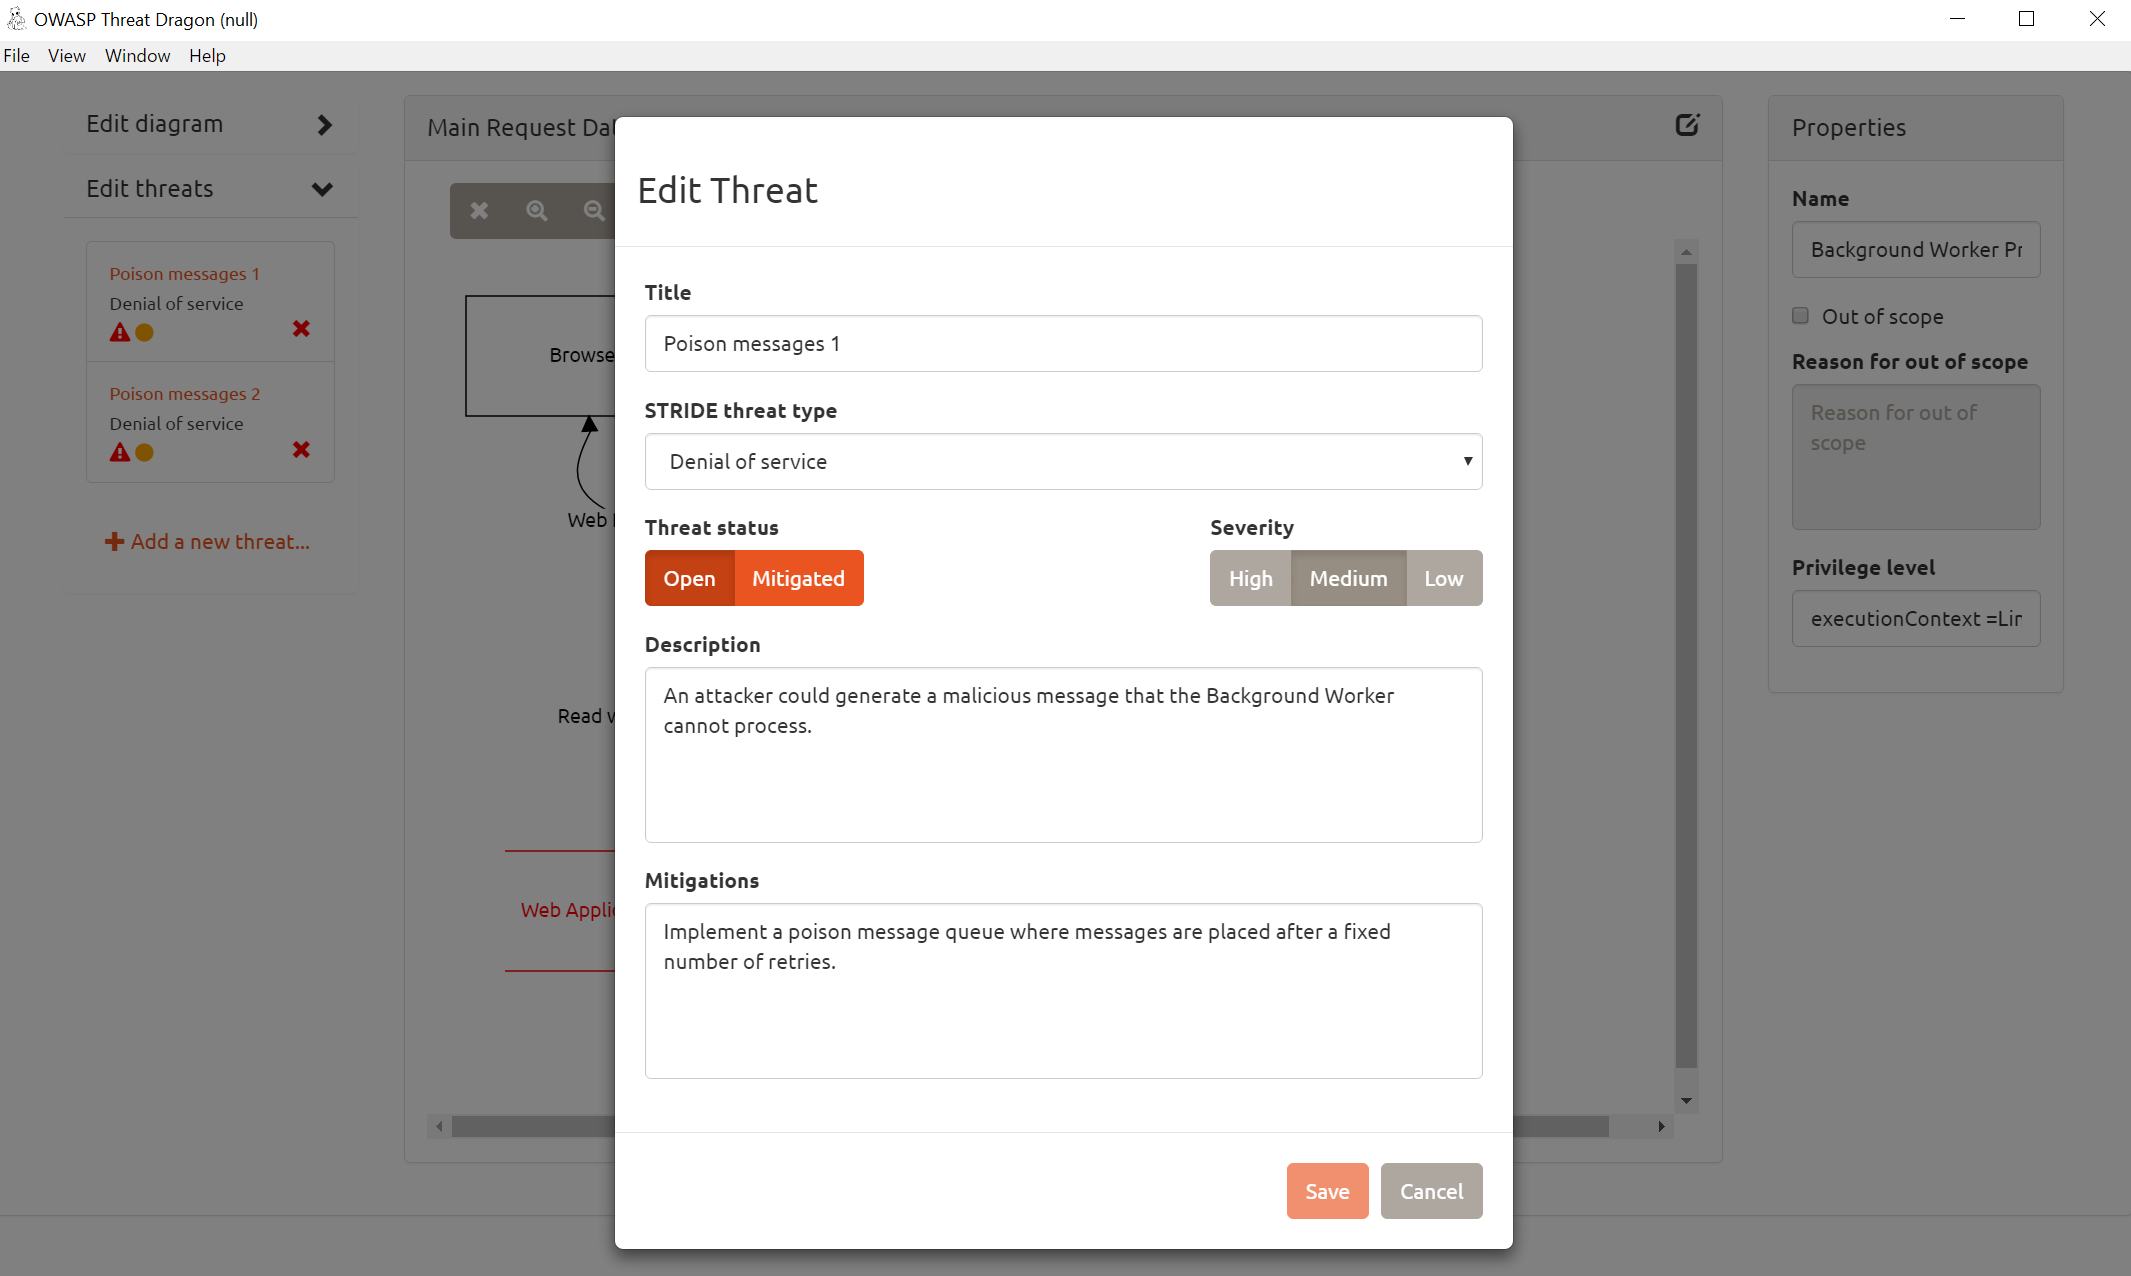Cancel the Edit Threat dialog
2131x1276 pixels.
1431,1191
